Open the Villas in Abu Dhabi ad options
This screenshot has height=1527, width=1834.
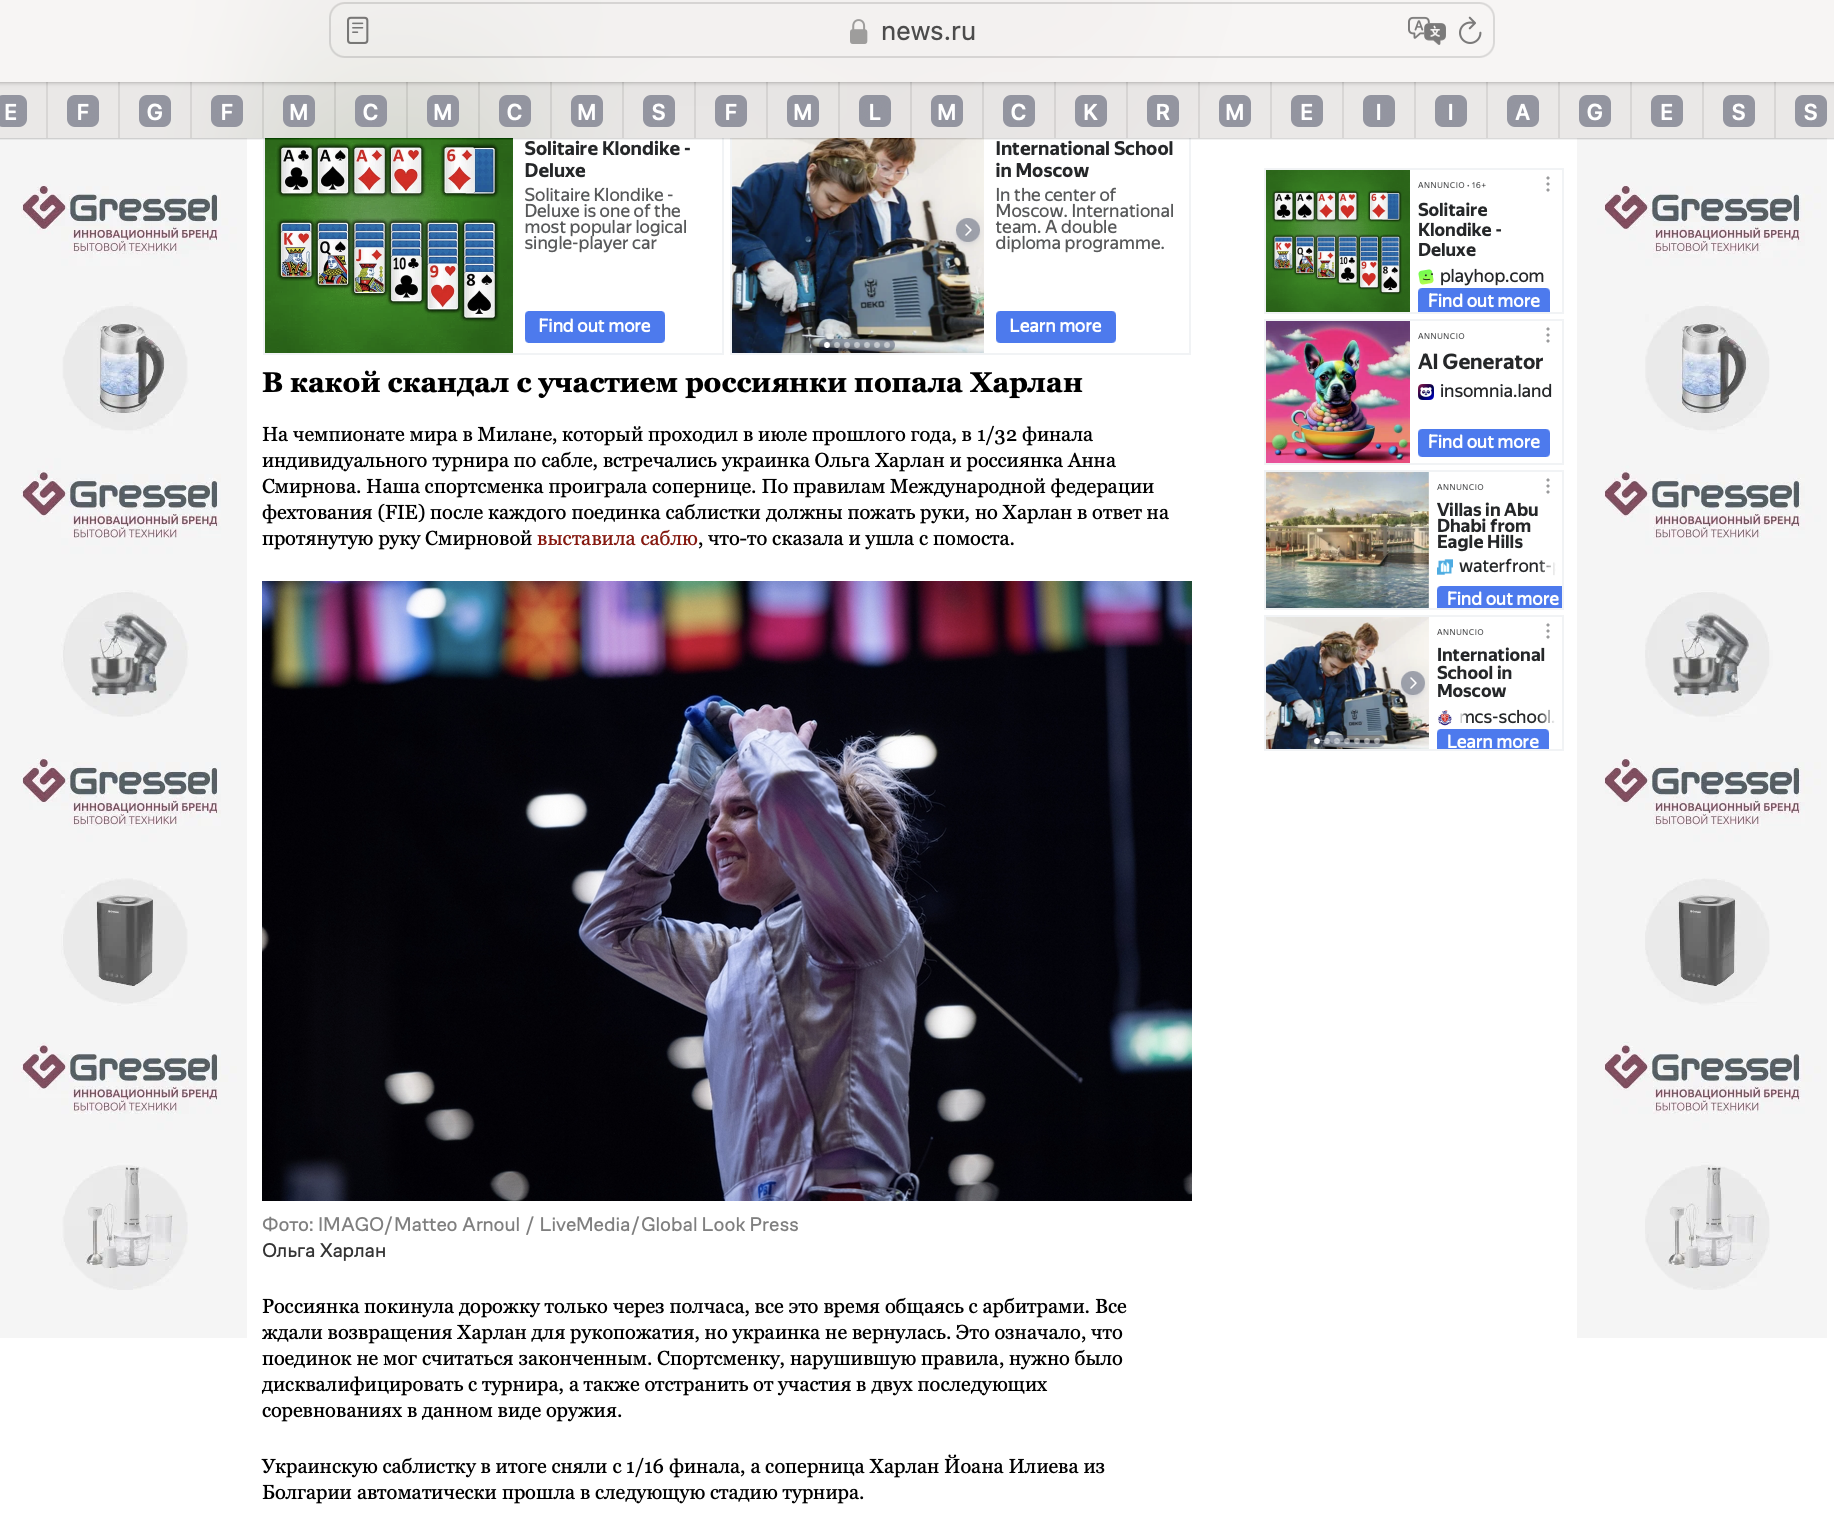tap(1547, 487)
